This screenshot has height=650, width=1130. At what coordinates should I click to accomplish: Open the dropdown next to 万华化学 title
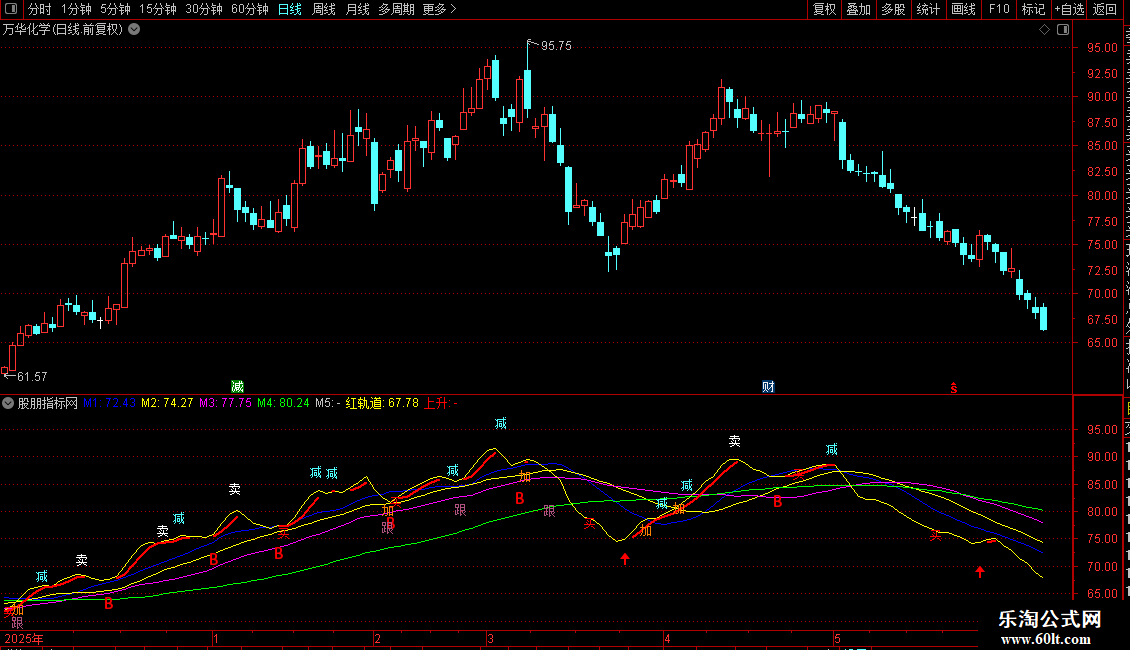pos(134,30)
